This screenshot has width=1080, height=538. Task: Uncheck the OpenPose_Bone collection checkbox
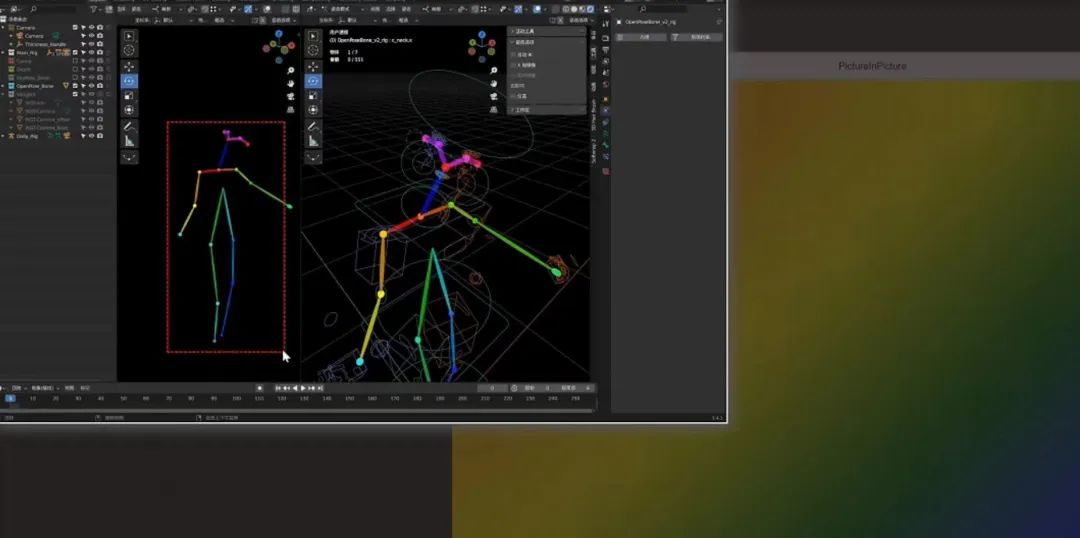click(x=75, y=86)
